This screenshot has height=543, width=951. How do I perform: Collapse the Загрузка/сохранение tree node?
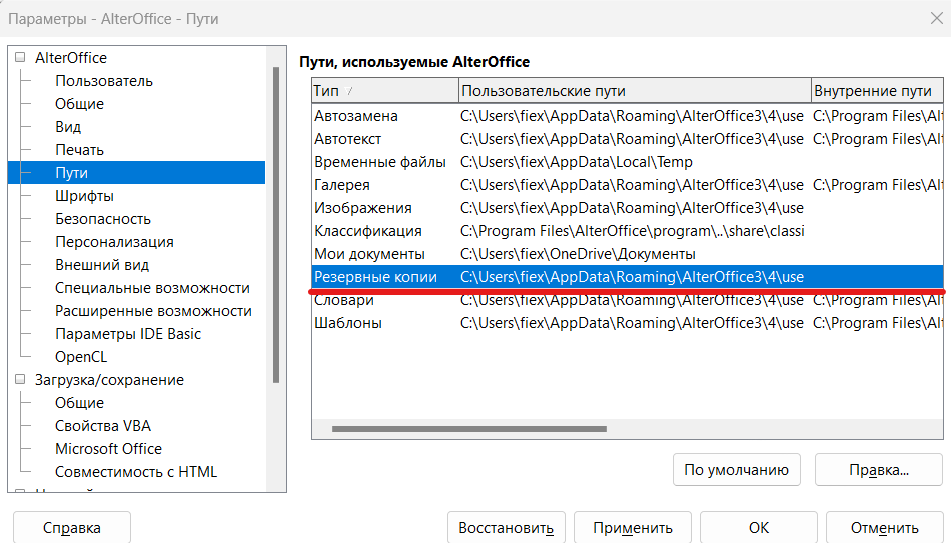click(x=20, y=380)
